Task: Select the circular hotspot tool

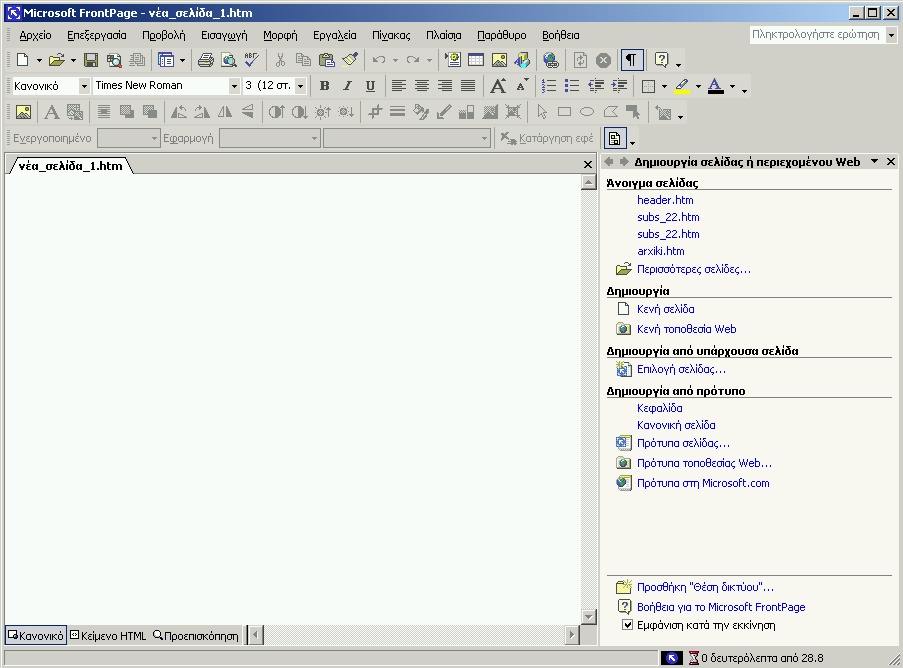Action: 587,112
